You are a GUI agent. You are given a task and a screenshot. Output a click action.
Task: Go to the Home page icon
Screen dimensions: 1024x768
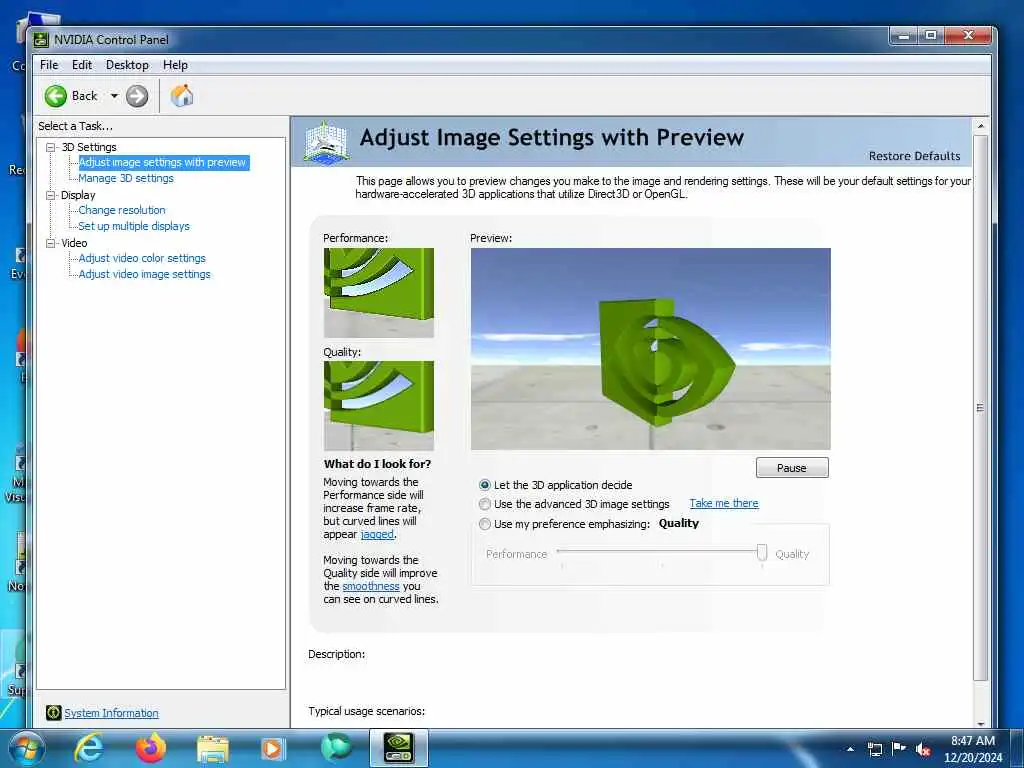(x=182, y=96)
